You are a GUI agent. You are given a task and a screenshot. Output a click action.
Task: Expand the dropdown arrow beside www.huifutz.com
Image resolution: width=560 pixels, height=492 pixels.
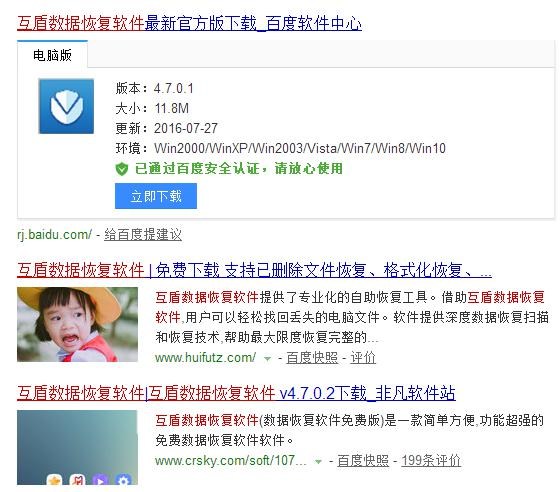tap(267, 359)
